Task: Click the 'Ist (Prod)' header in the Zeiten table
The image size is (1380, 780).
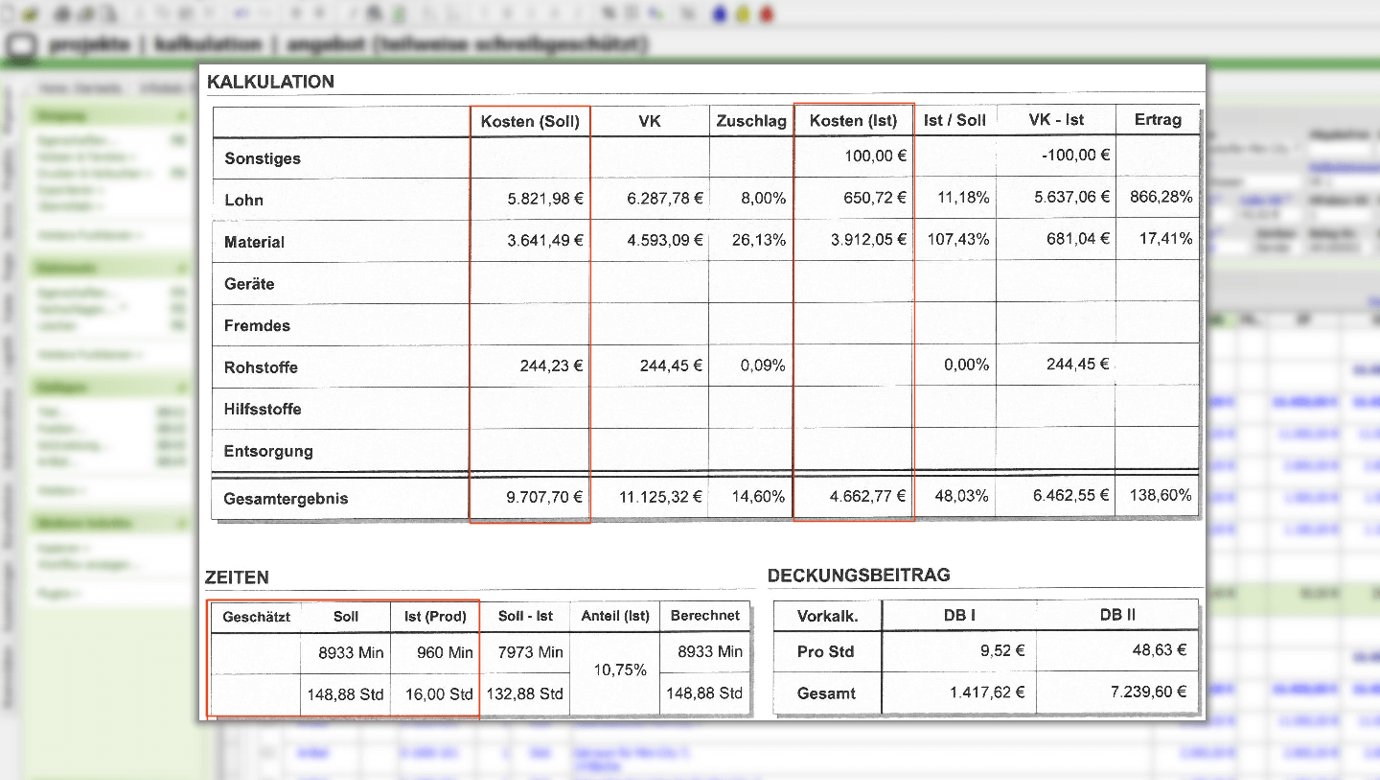Action: (435, 616)
